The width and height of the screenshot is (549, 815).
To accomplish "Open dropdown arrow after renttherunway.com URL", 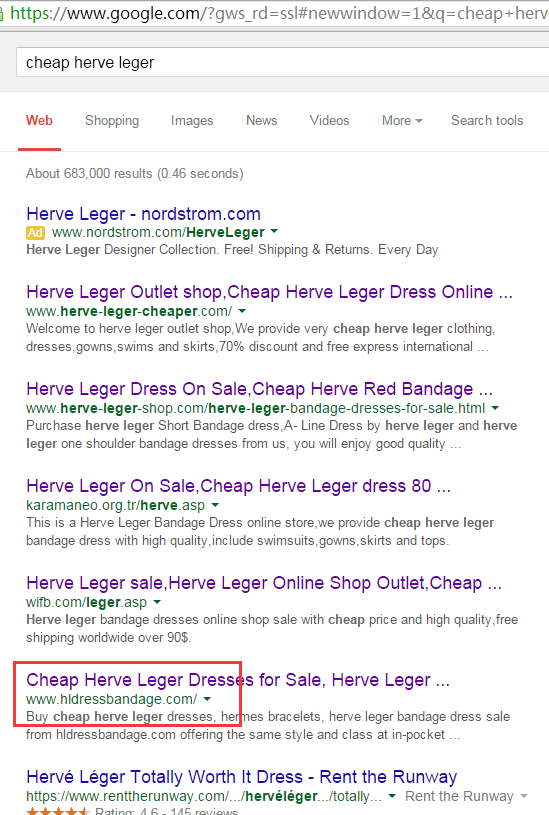I will (x=392, y=796).
